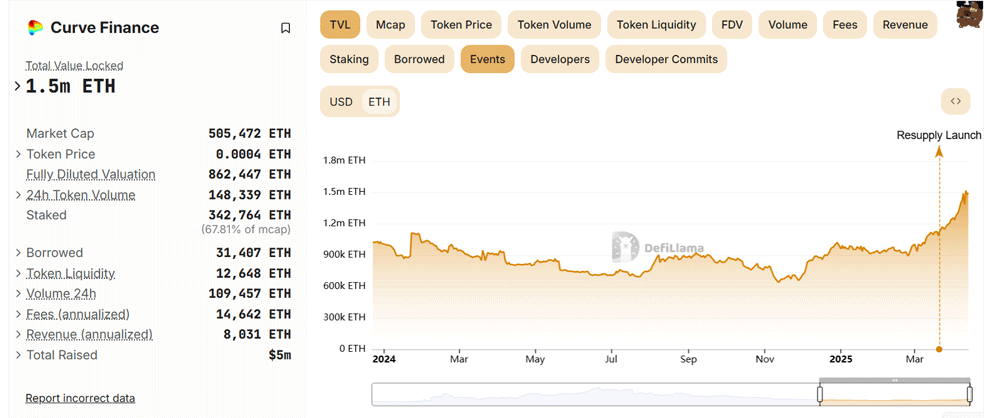Expand the Token Price row
The width and height of the screenshot is (984, 418).
coord(19,154)
